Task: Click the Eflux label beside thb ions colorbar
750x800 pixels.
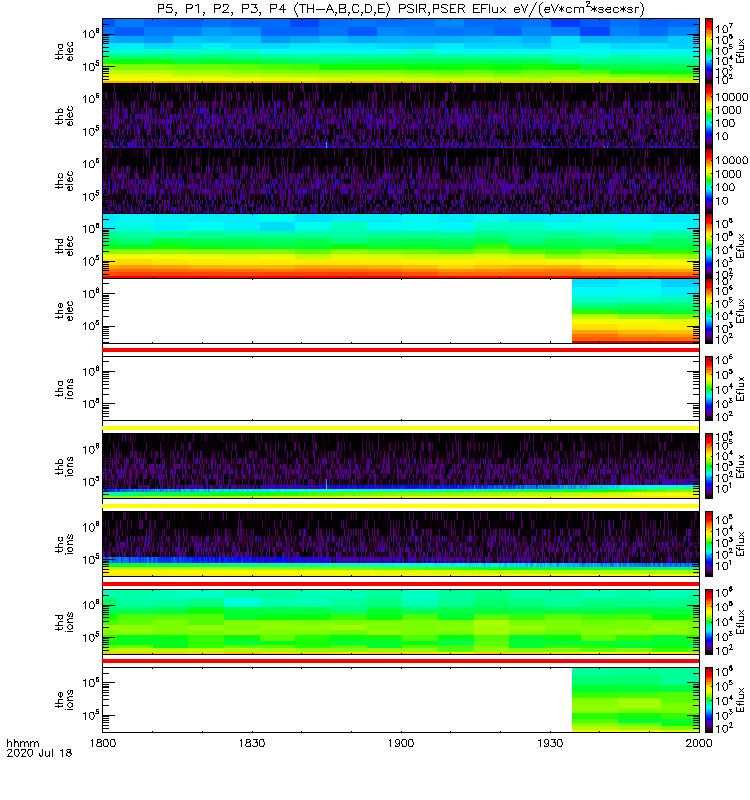Action: pyautogui.click(x=740, y=466)
